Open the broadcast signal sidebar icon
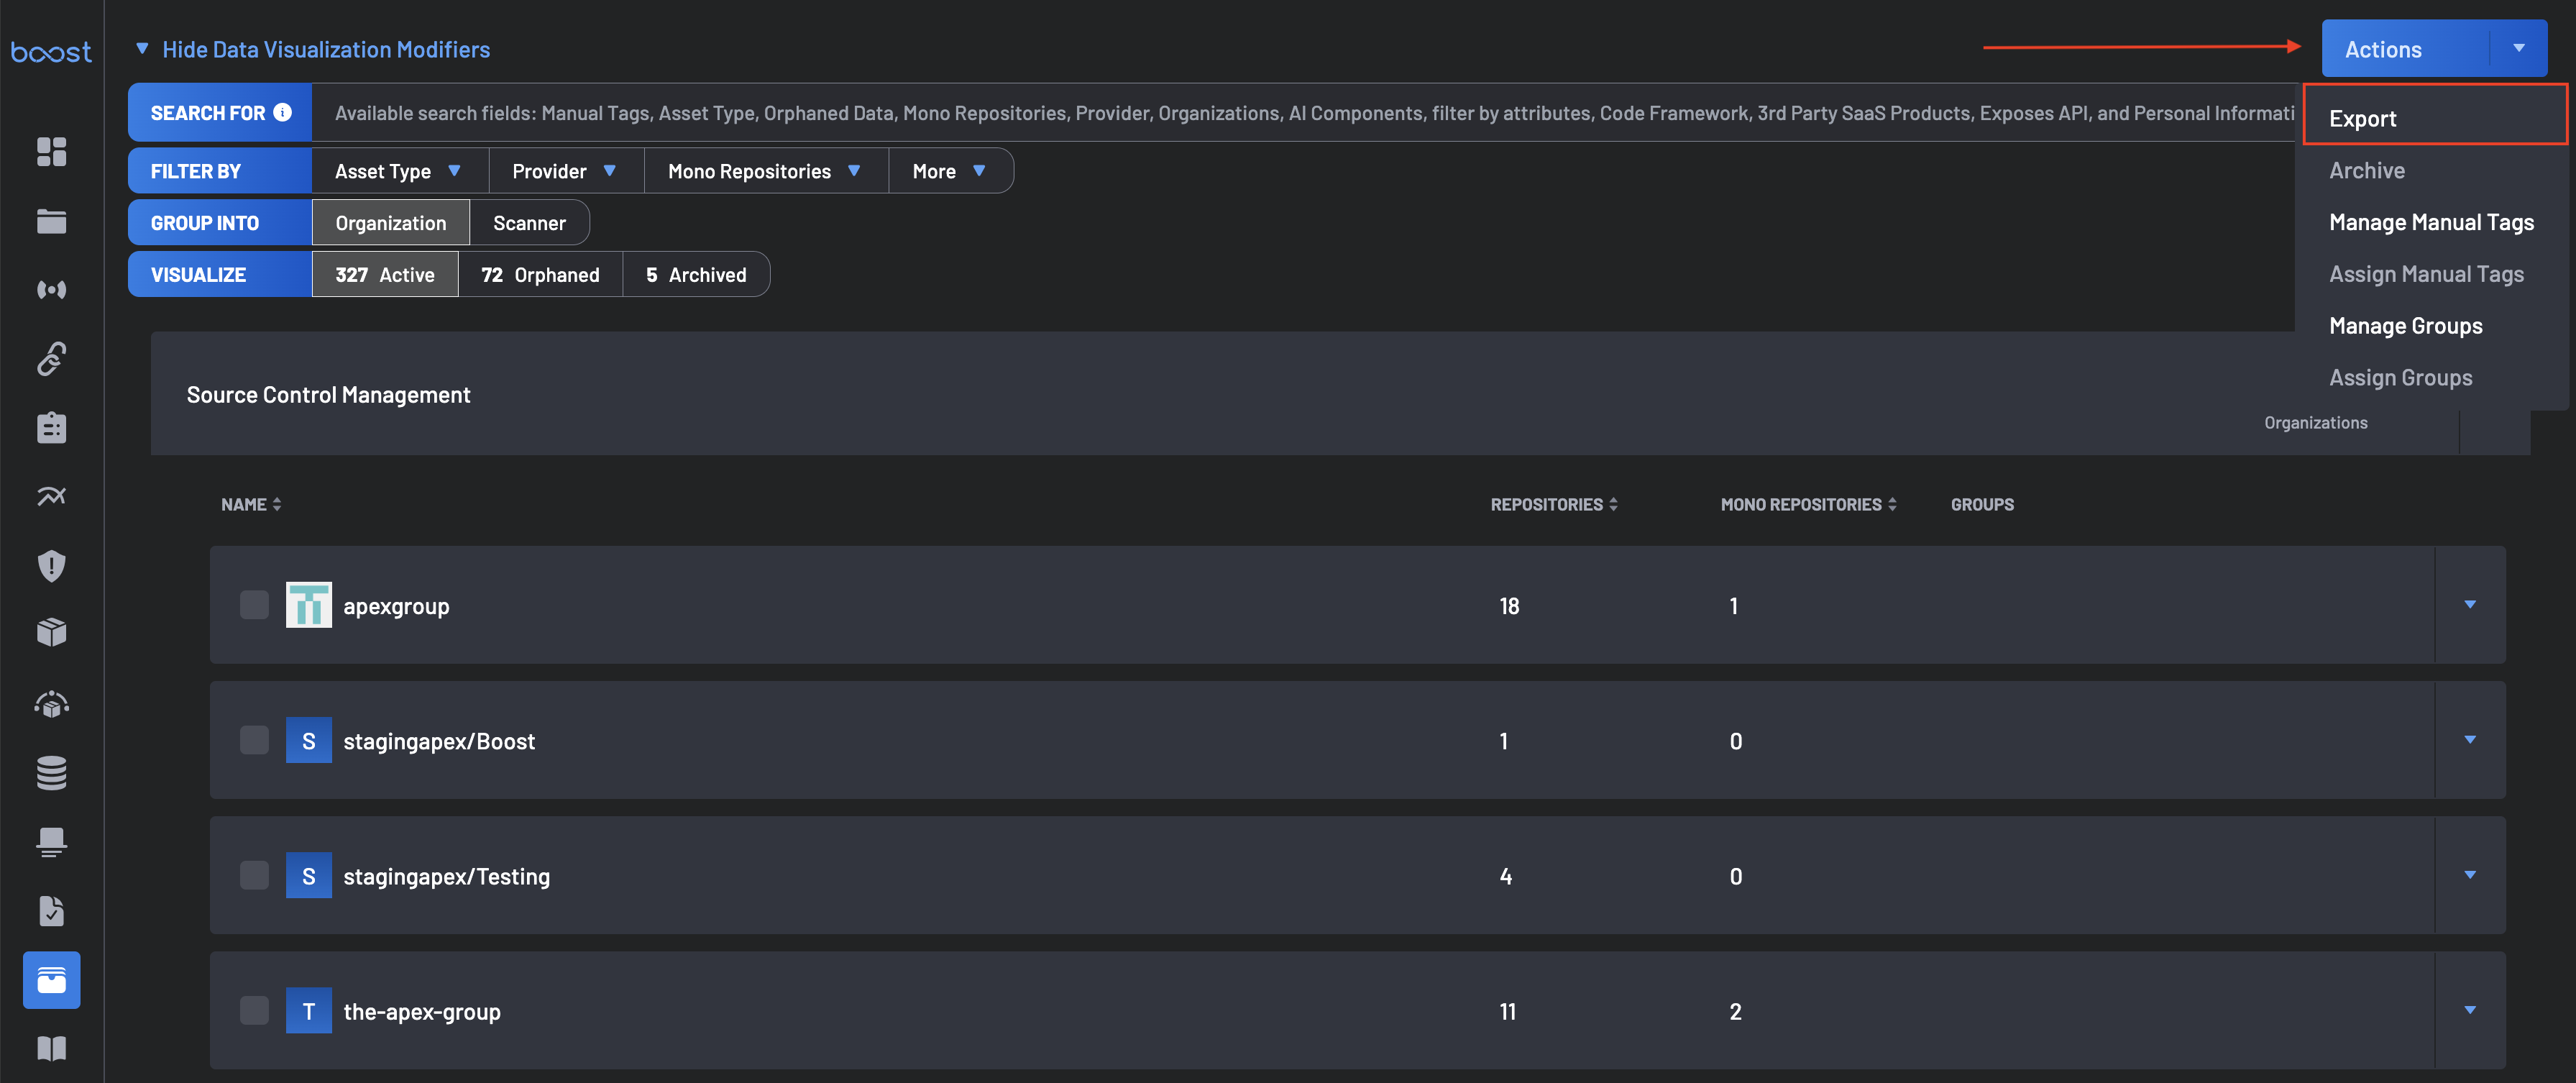Image resolution: width=2576 pixels, height=1083 pixels. [51, 290]
